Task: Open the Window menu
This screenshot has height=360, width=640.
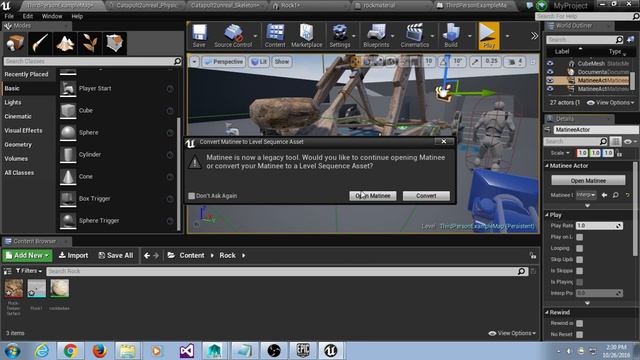Action: [52, 16]
